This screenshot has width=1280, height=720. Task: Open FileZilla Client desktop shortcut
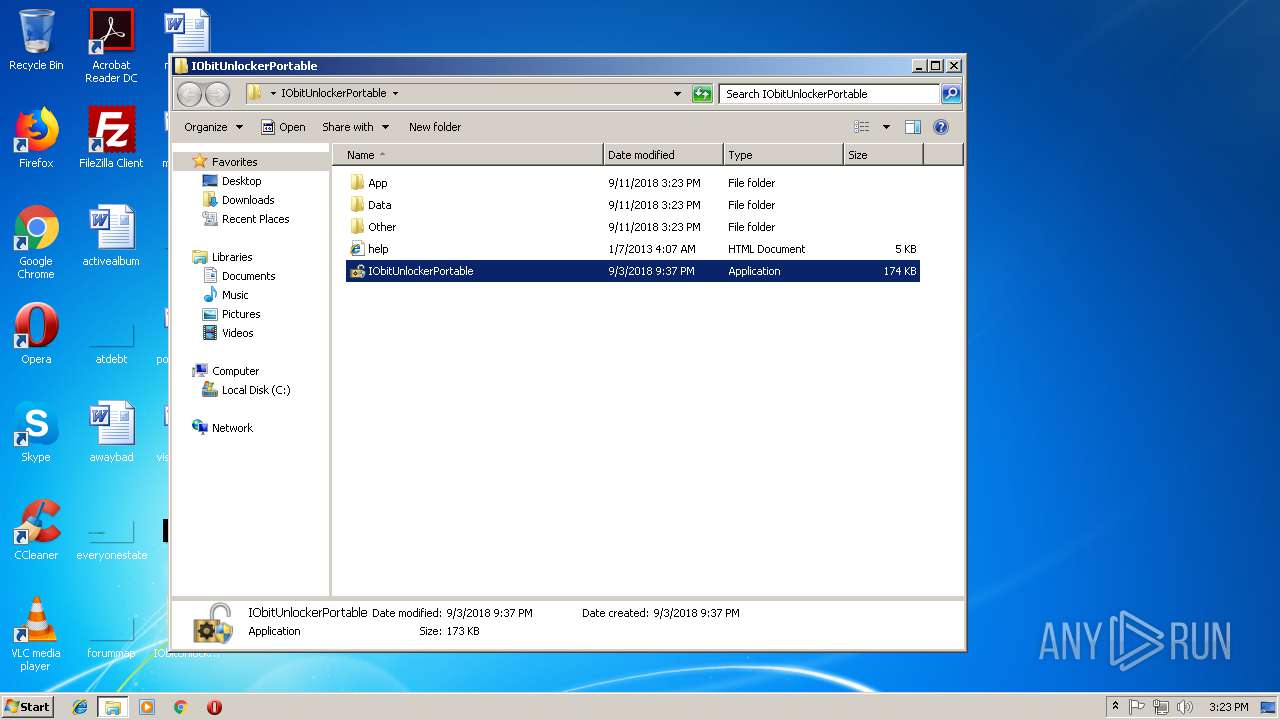pyautogui.click(x=111, y=138)
